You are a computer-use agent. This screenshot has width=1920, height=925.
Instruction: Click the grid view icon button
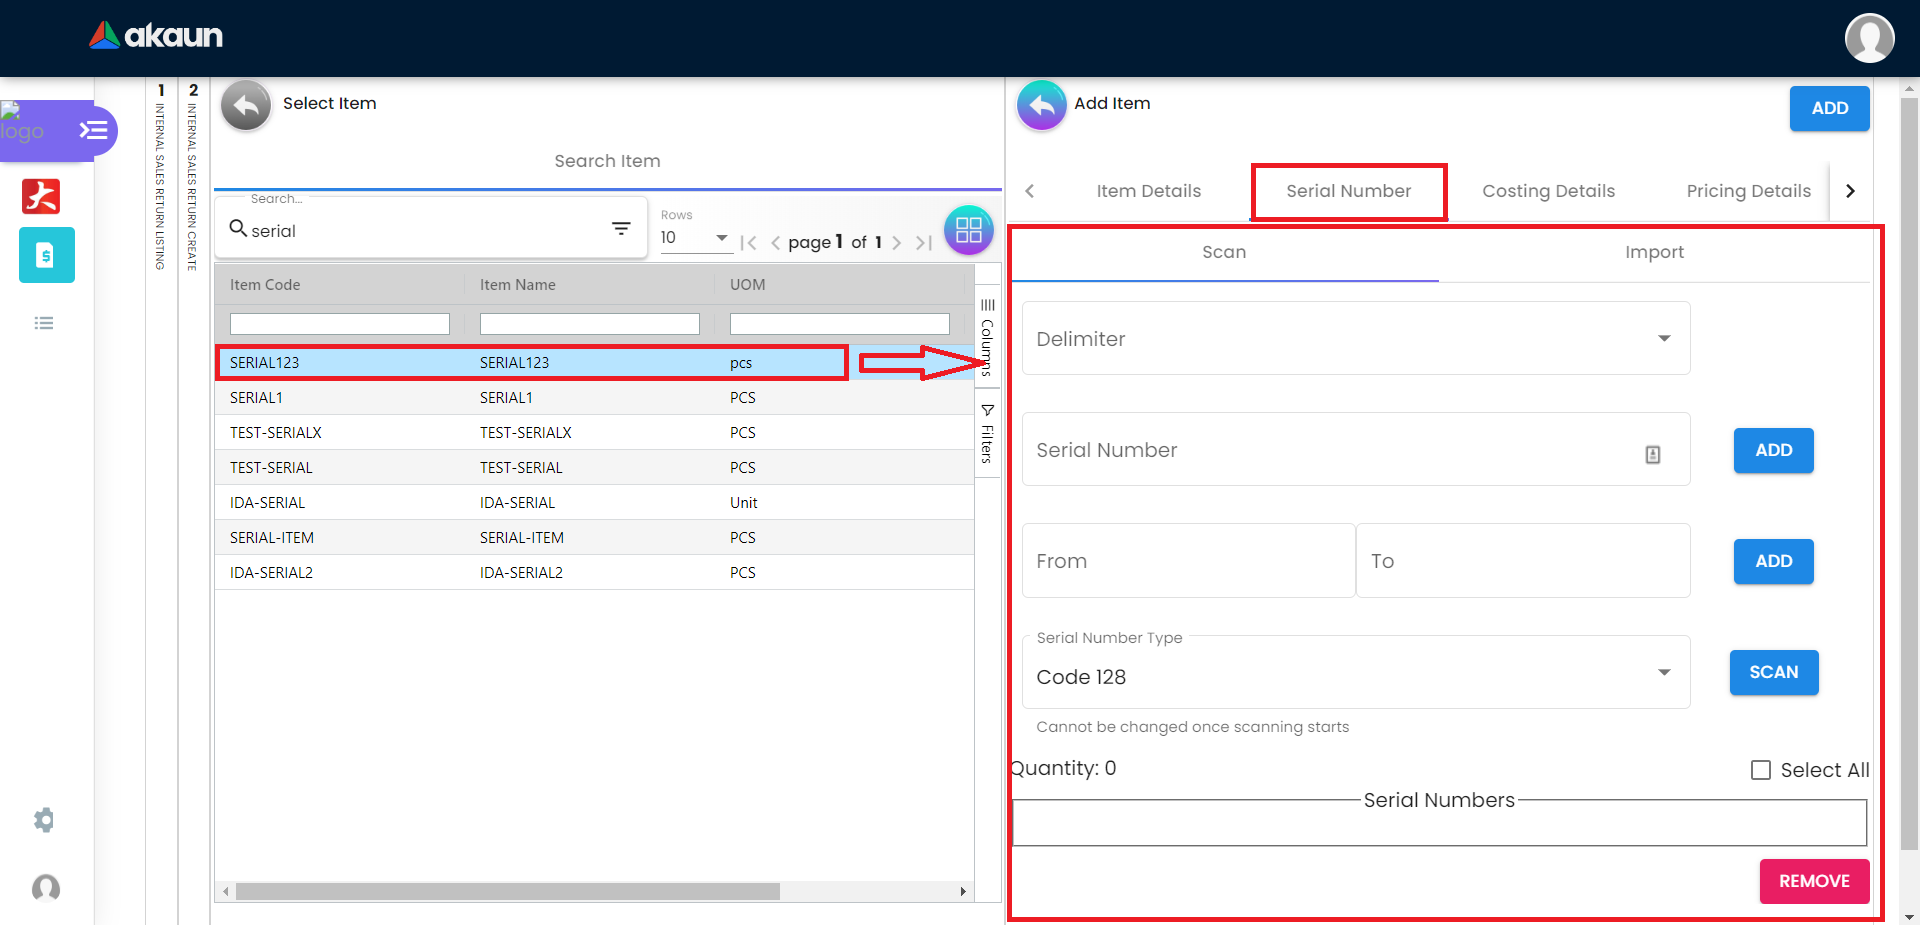(968, 231)
